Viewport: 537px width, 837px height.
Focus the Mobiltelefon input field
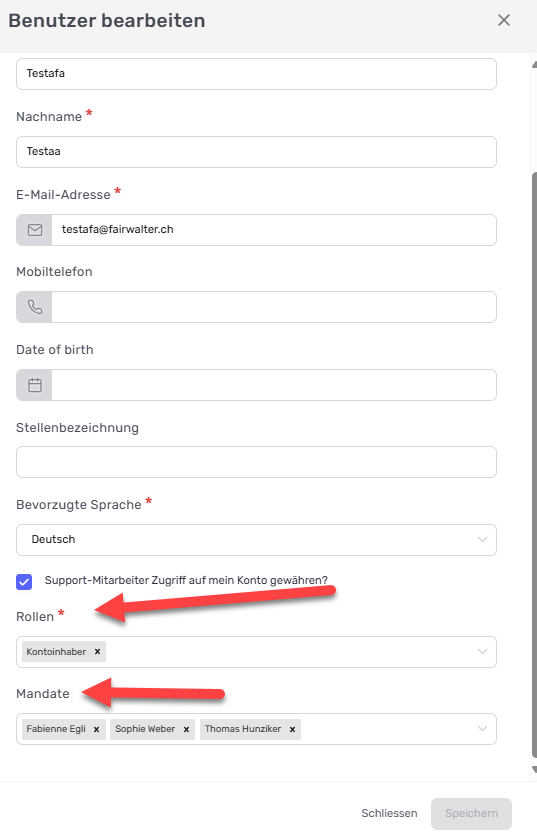pyautogui.click(x=274, y=307)
